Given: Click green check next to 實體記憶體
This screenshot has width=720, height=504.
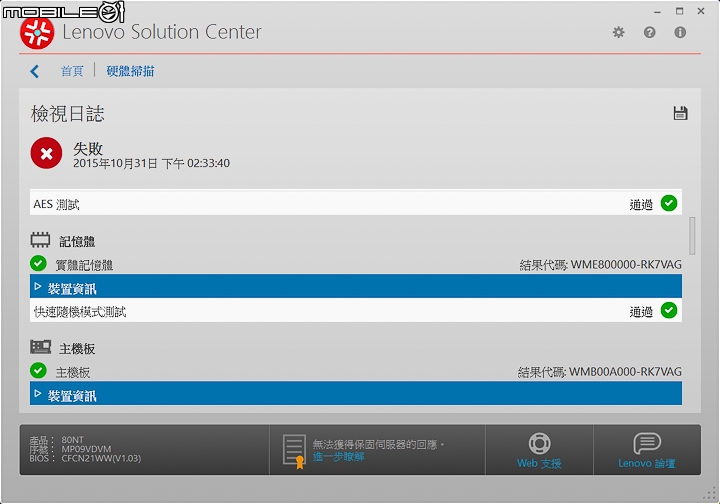Looking at the screenshot, I should click(x=38, y=263).
